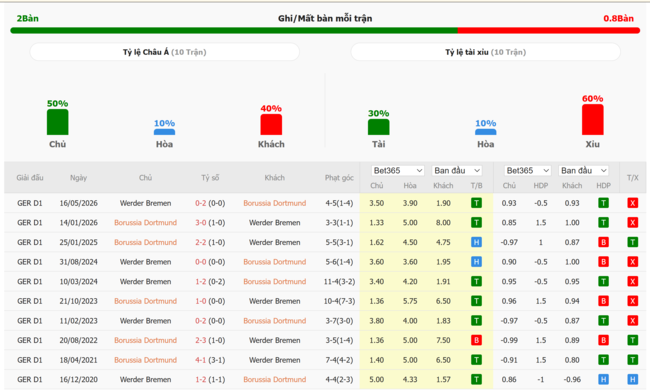
Task: Click the green 30% Tài bar
Action: pyautogui.click(x=378, y=127)
